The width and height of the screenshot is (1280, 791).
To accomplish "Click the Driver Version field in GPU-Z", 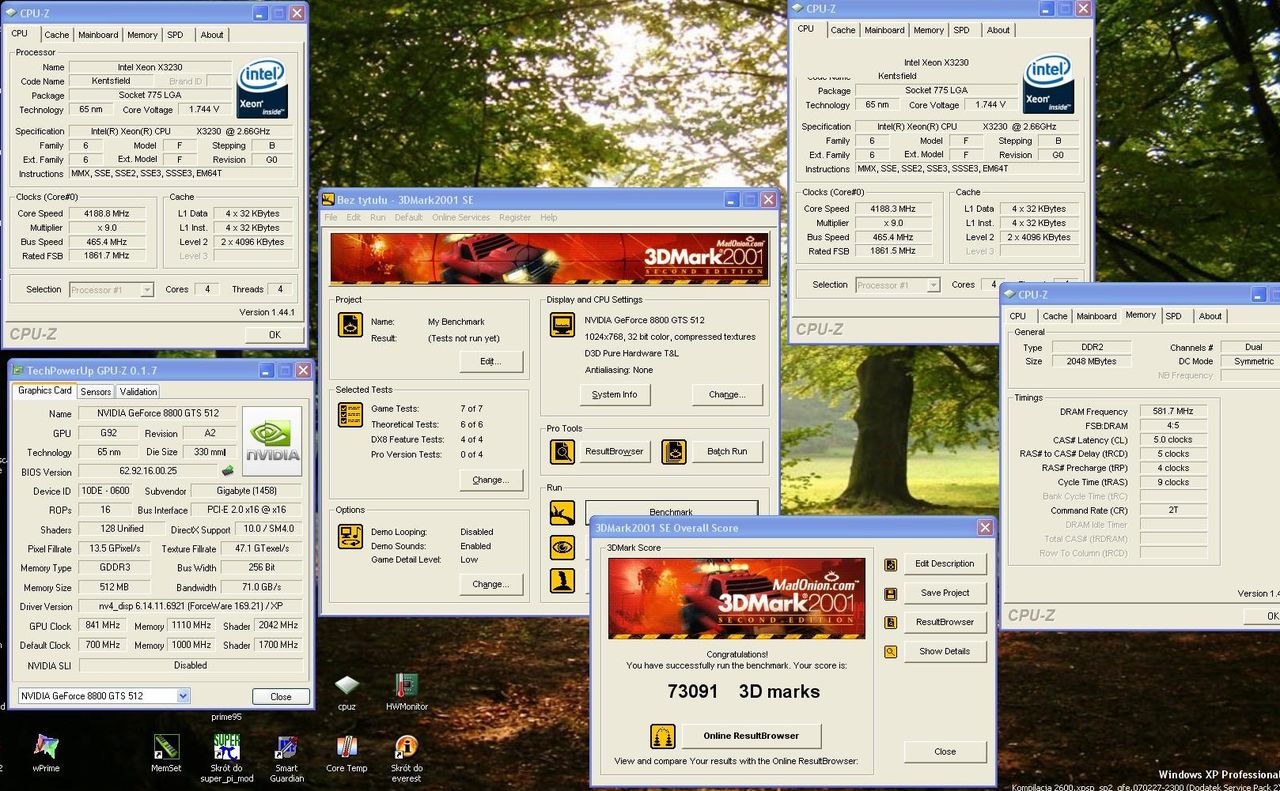I will pyautogui.click(x=190, y=607).
